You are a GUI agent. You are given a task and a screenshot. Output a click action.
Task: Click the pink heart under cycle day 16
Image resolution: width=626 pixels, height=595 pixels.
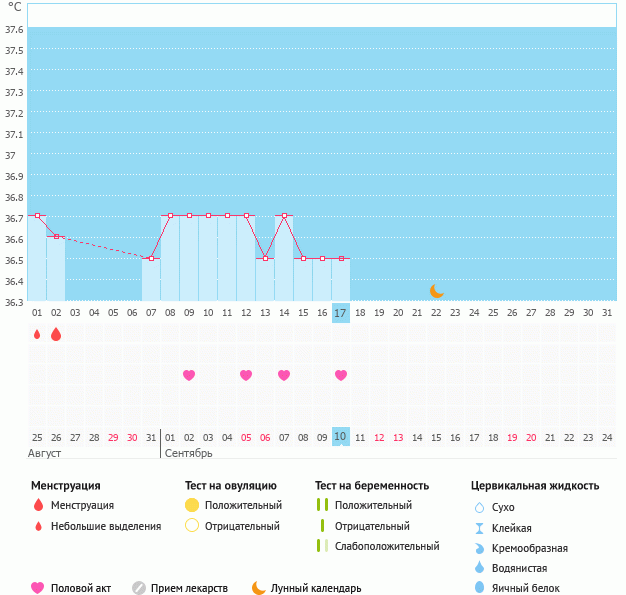tap(341, 375)
